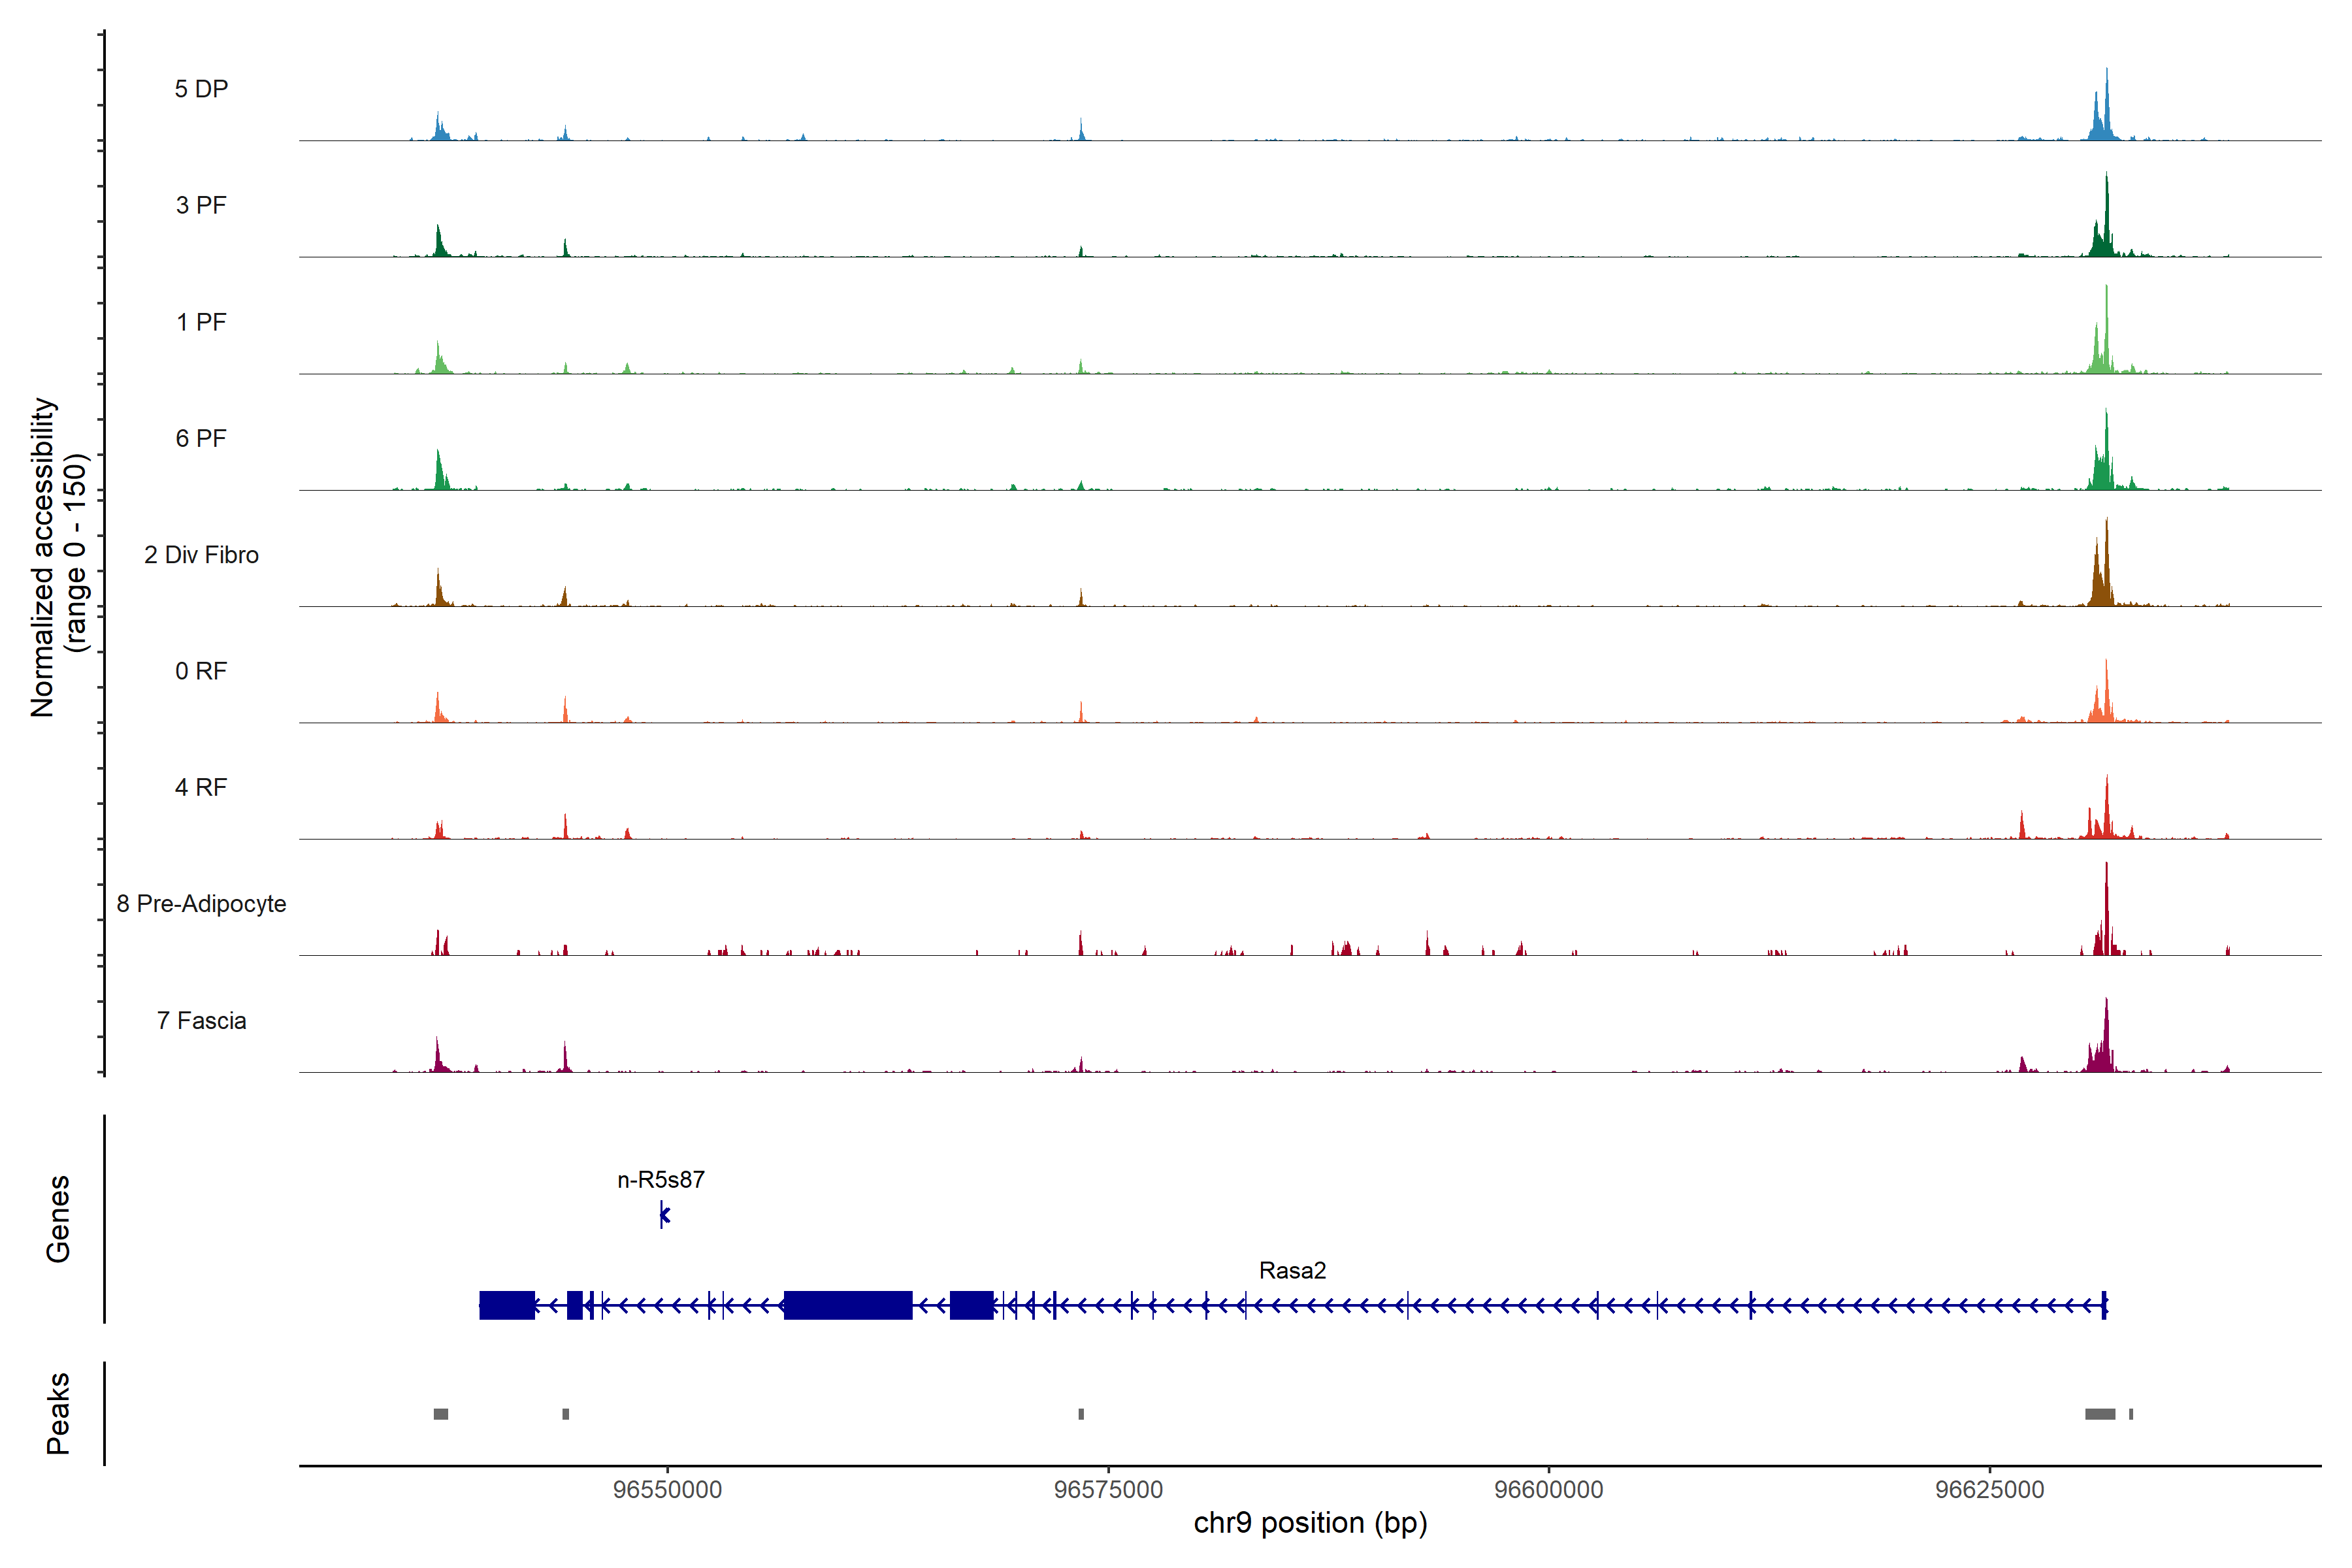This screenshot has height=1568, width=2352.
Task: Click the 3 PF track label
Action: (201, 205)
